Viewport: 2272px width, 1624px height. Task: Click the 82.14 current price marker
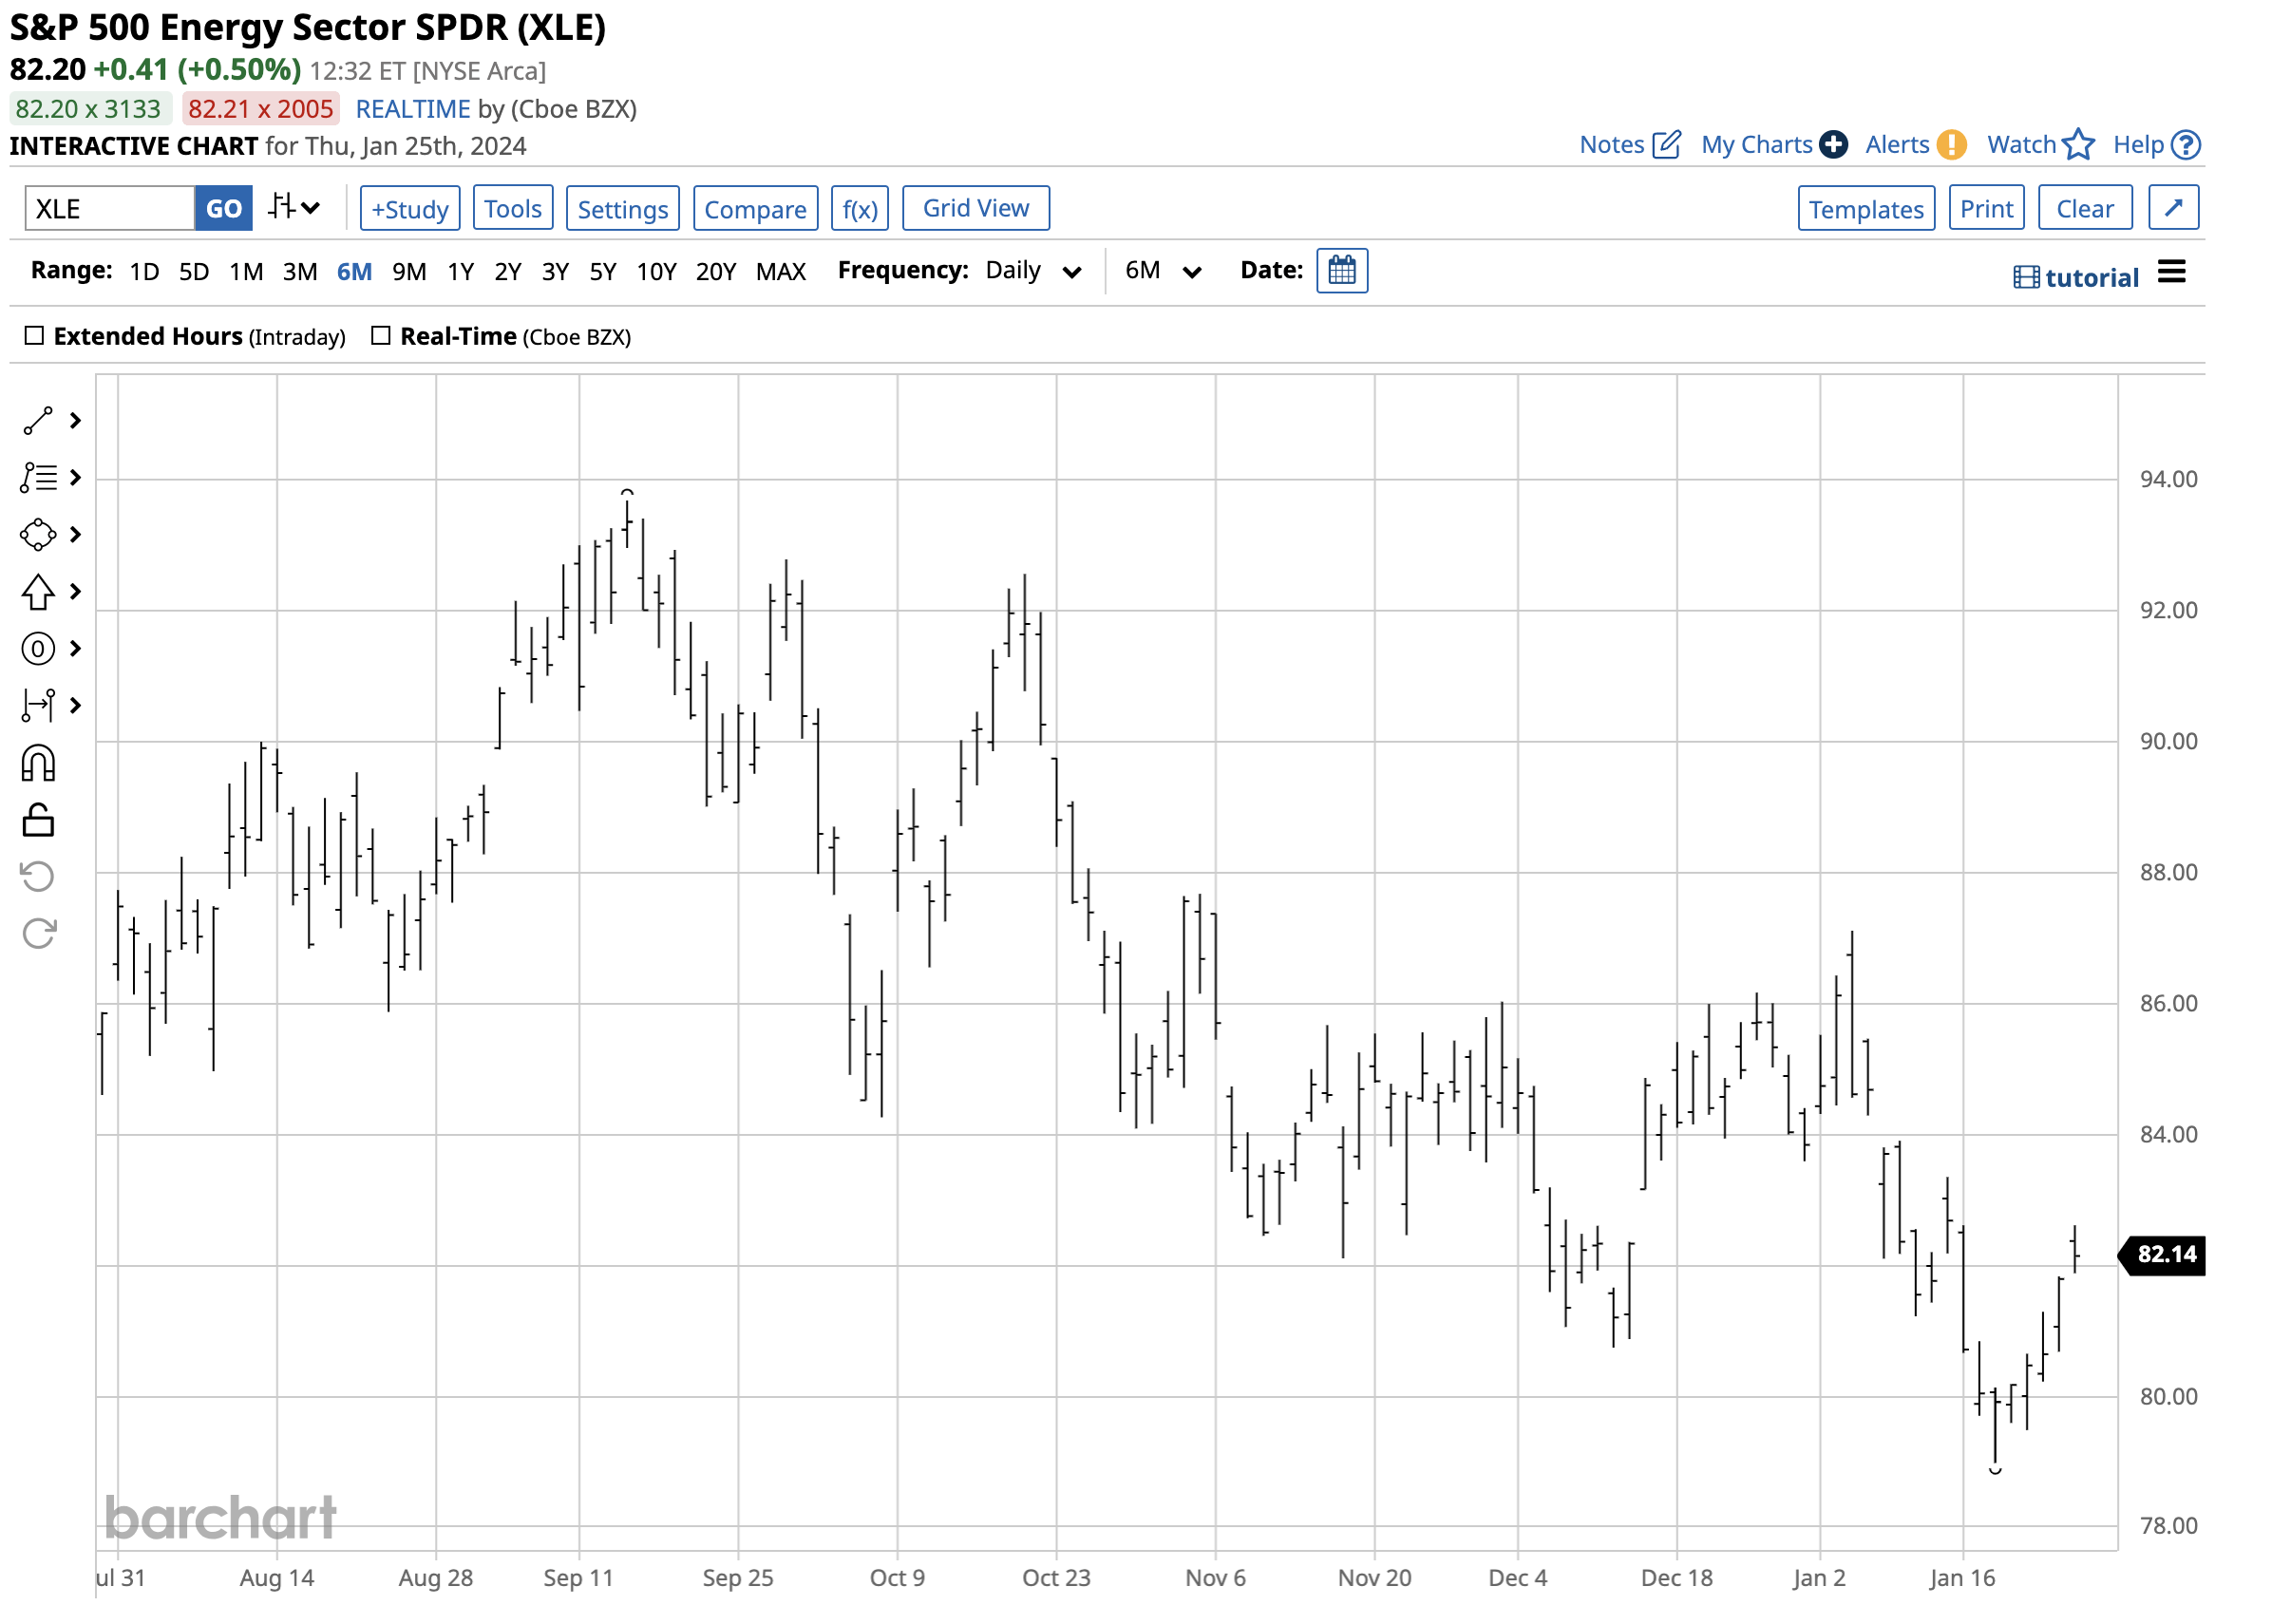pos(2162,1254)
